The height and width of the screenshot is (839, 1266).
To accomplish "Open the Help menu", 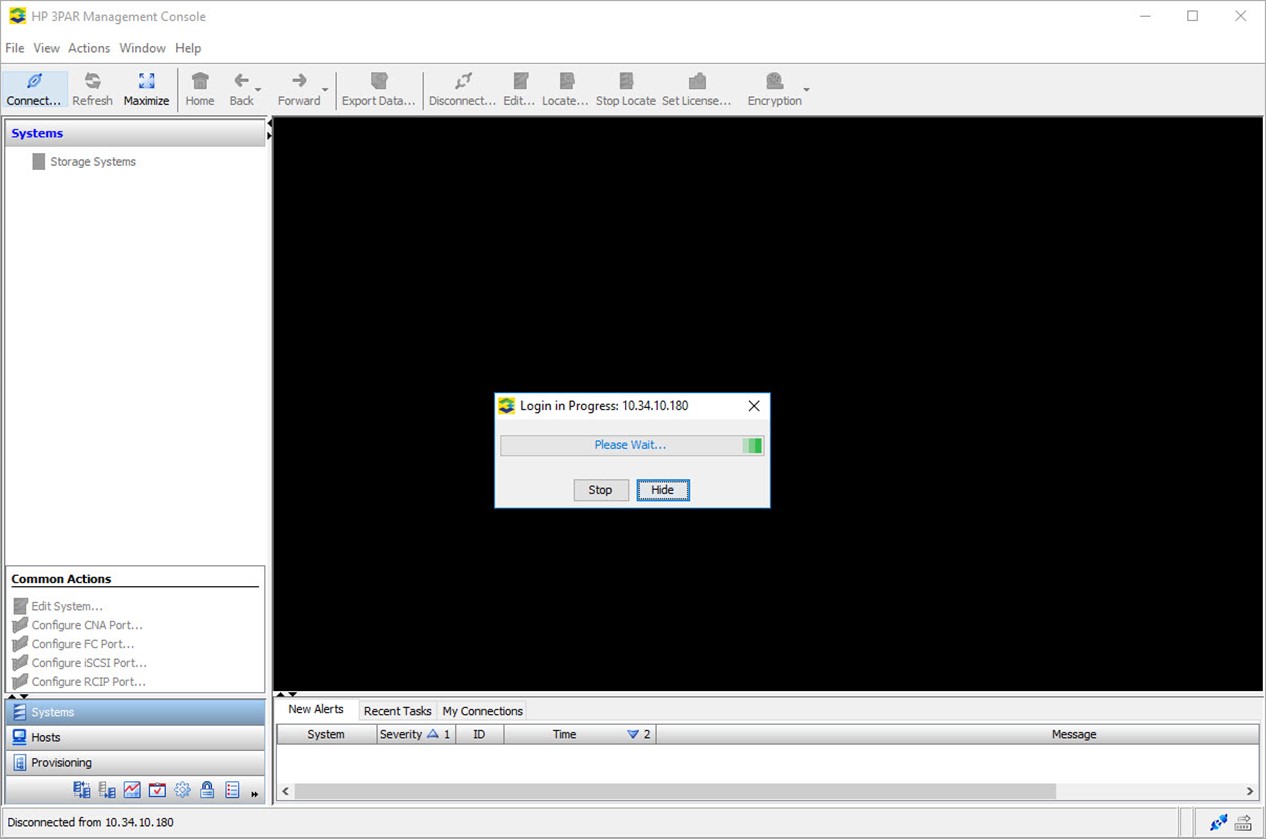I will tap(188, 48).
